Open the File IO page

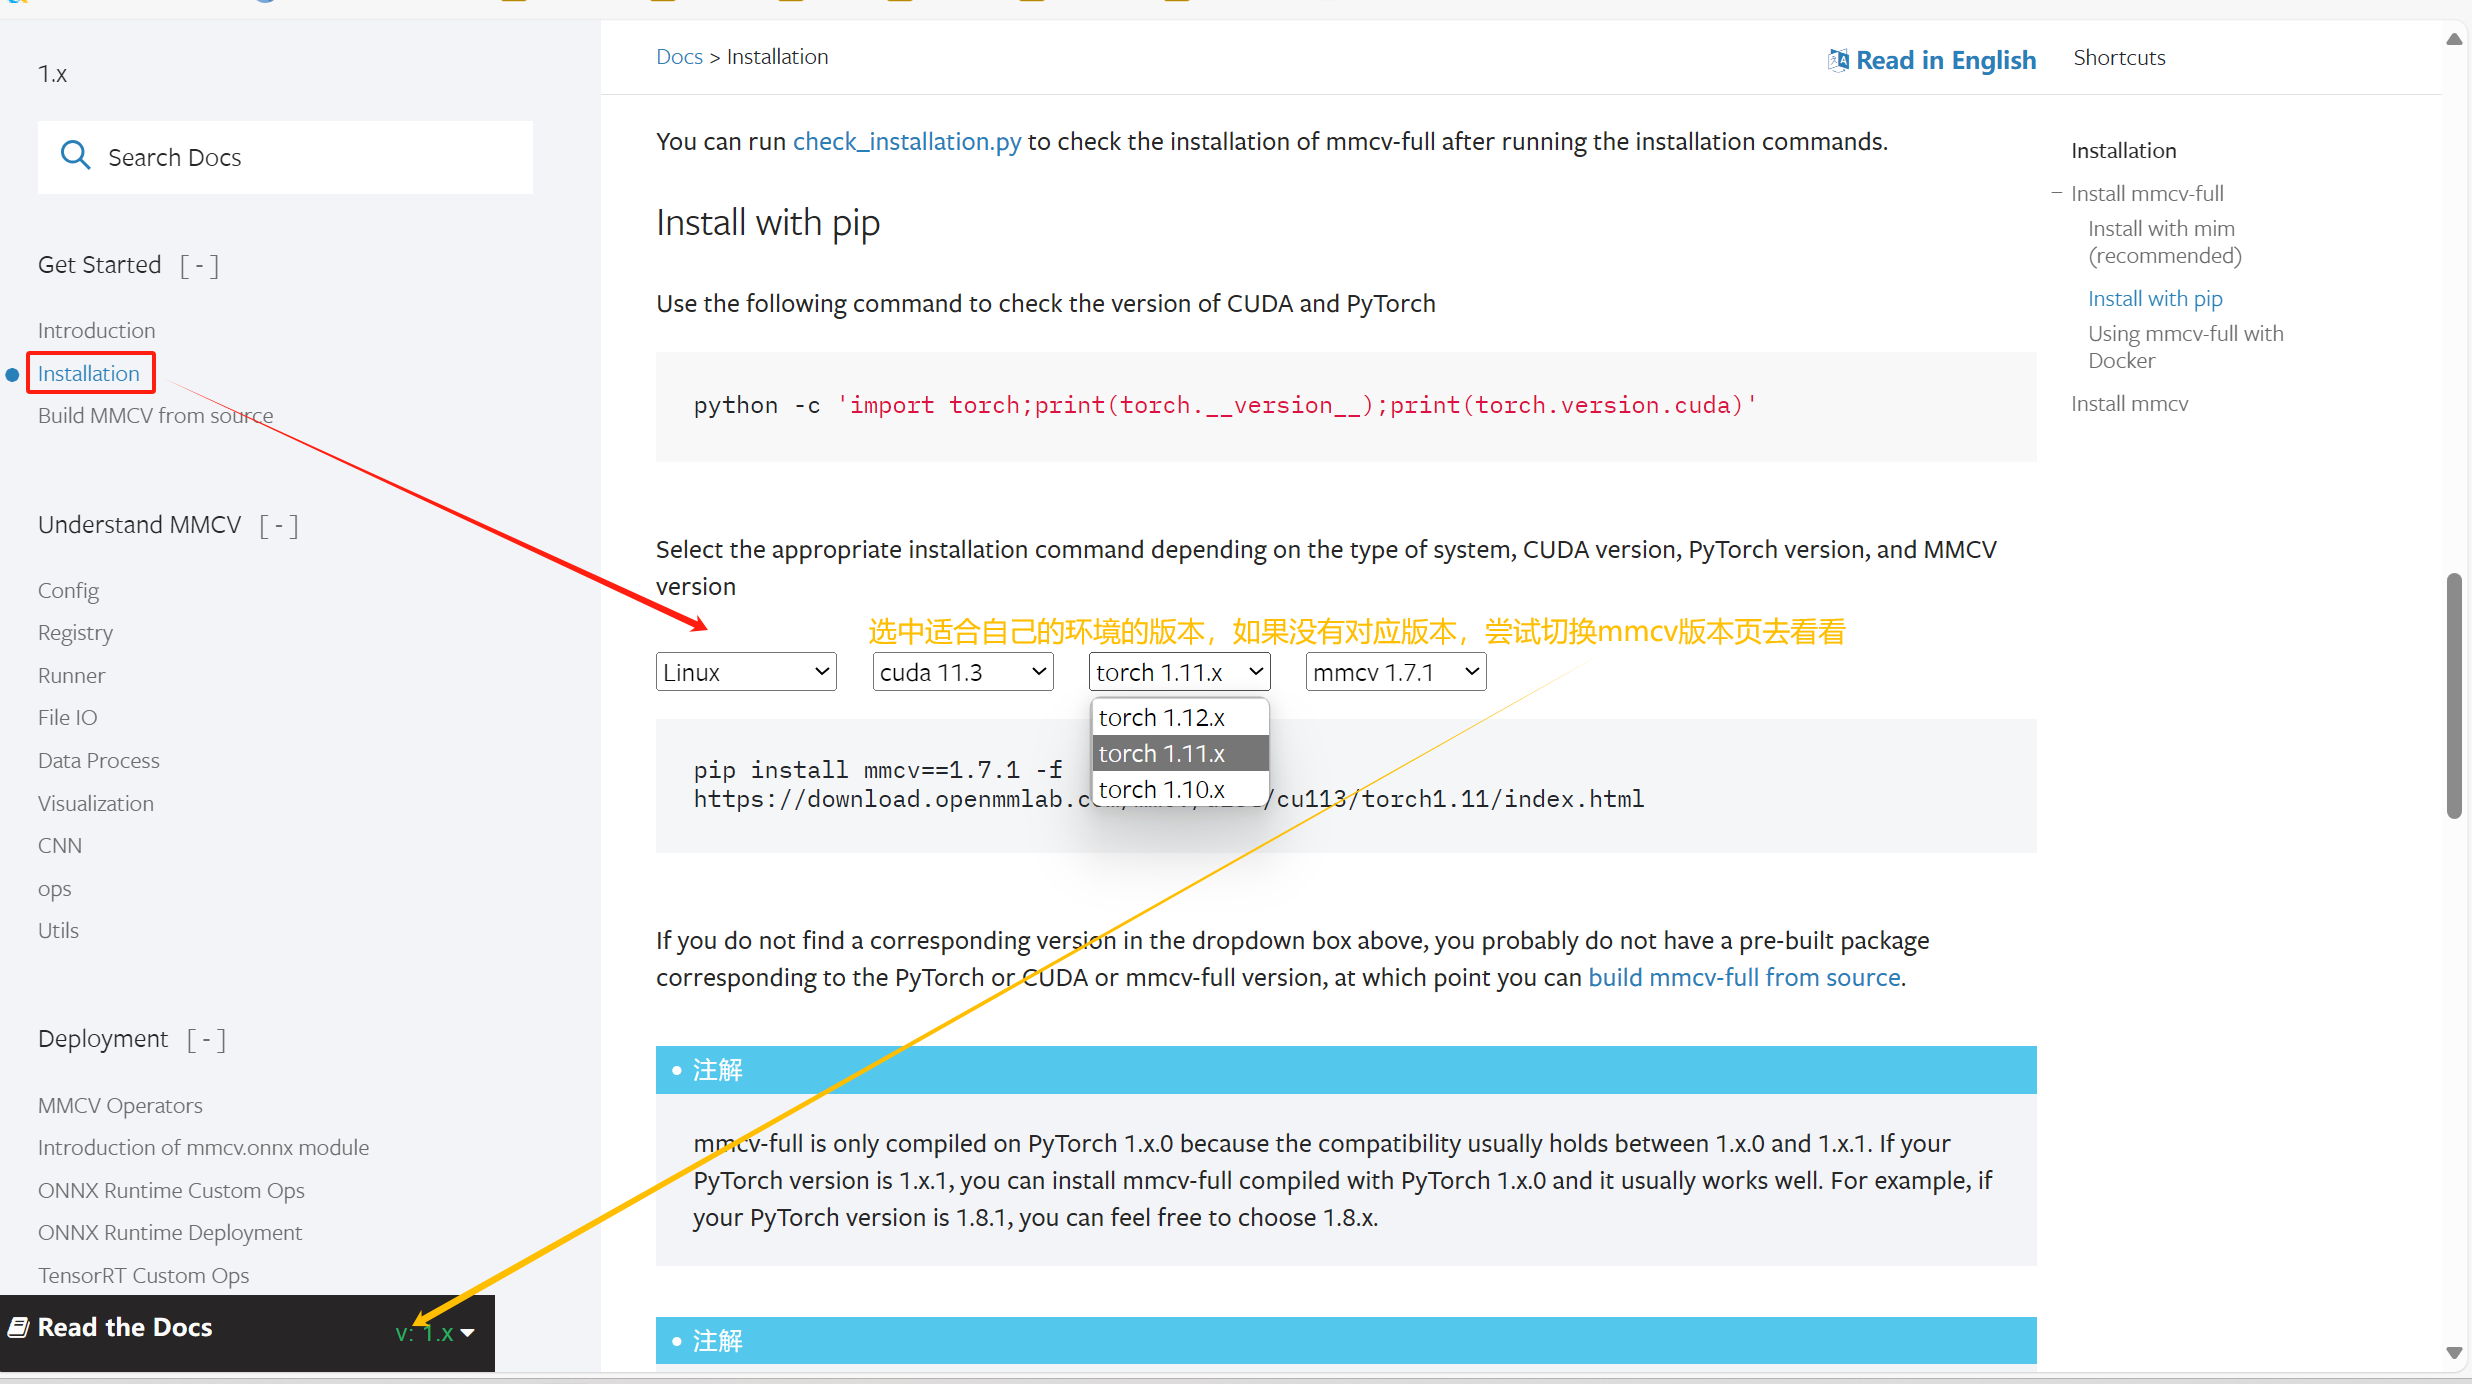67,717
